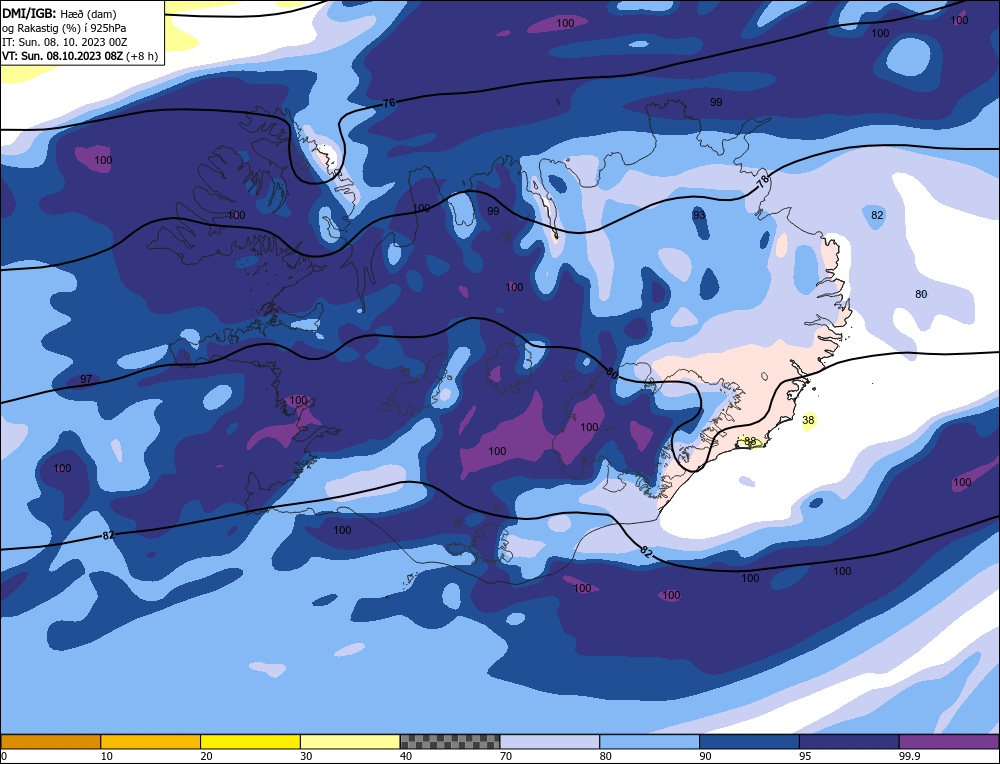Pick the light blue 80–90 legend swatch

[x=649, y=741]
